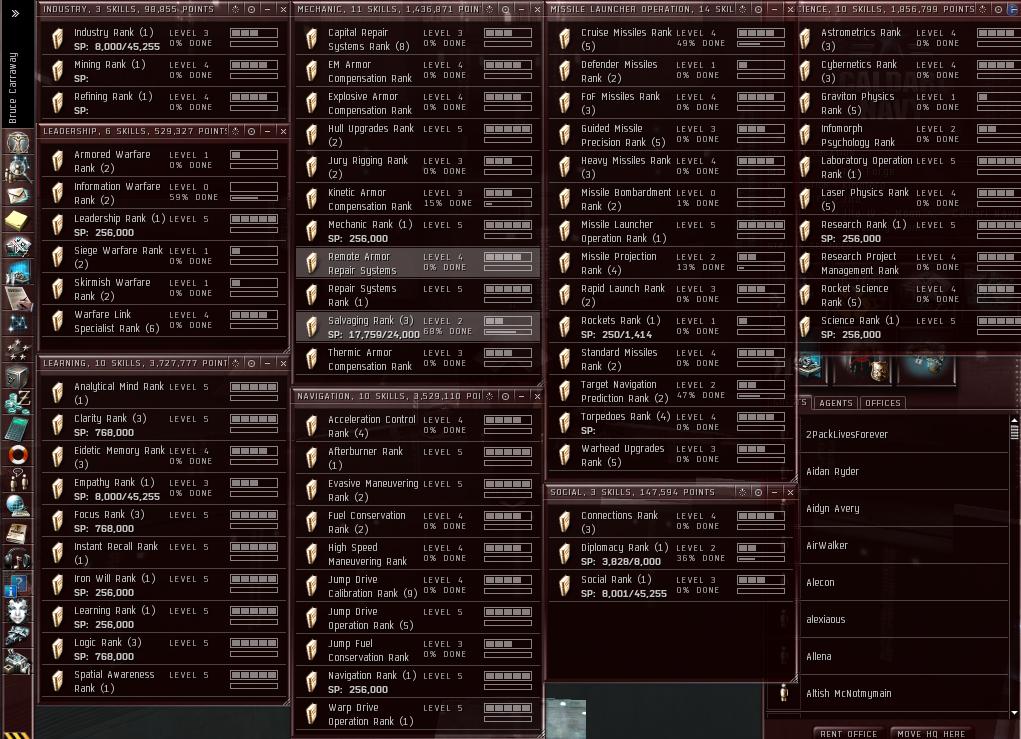Select the Eidetic Memory Rank skill
The image size is (1021, 739).
pyautogui.click(x=163, y=457)
